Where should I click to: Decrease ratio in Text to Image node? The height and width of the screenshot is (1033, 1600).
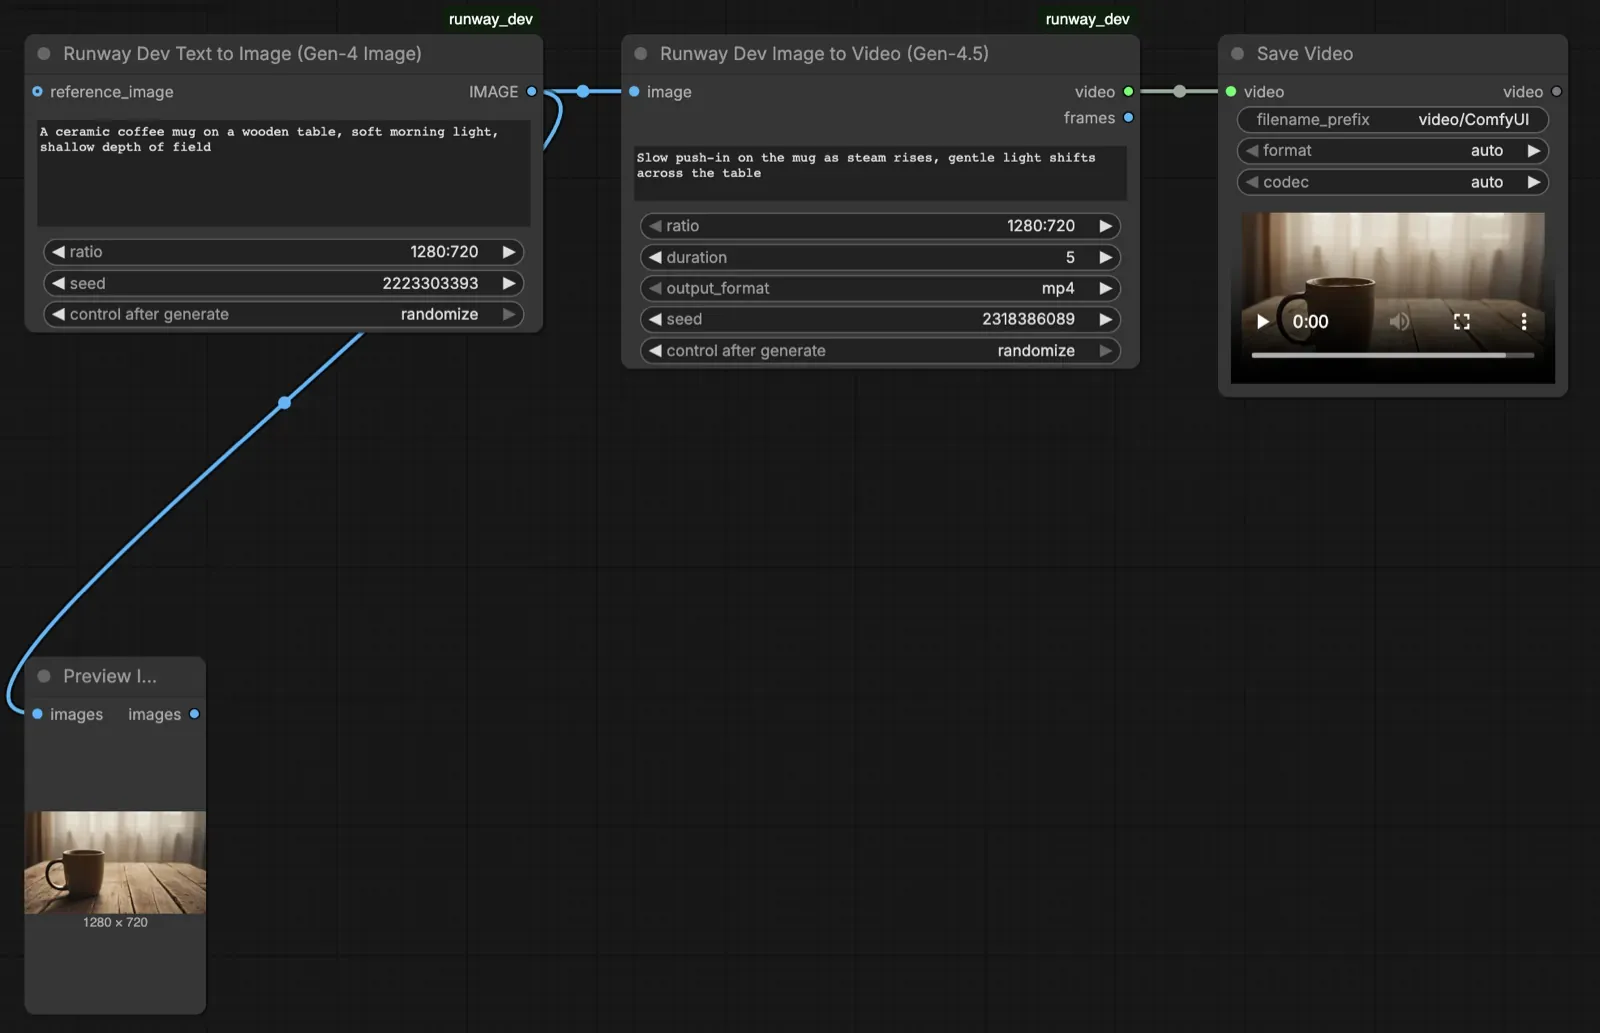[x=58, y=252]
